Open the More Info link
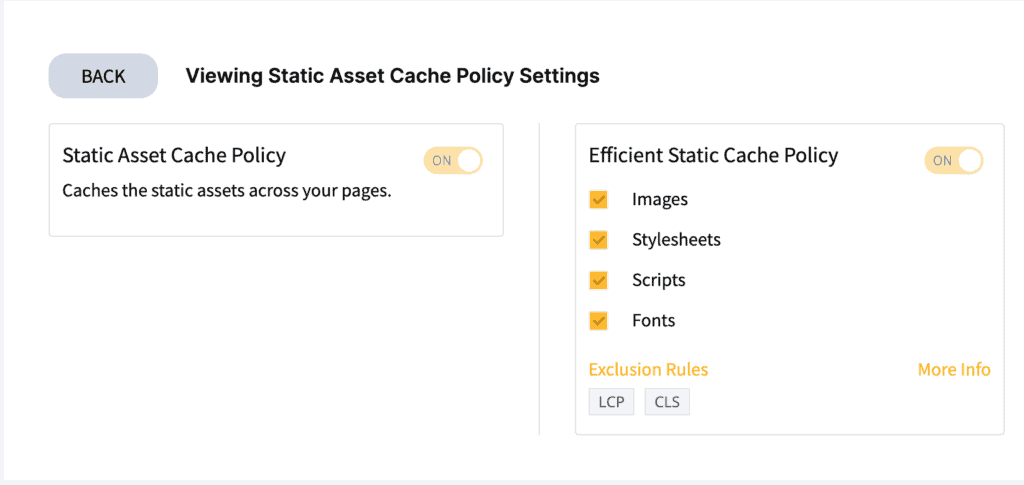This screenshot has height=485, width=1024. click(954, 369)
